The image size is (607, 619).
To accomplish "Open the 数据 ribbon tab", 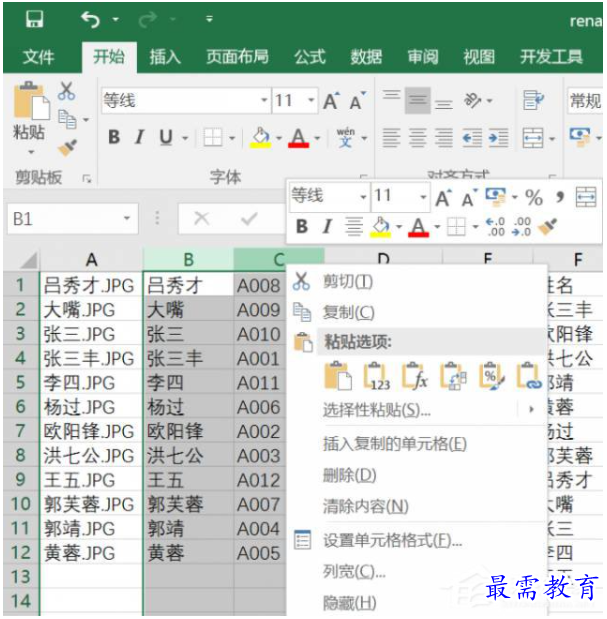I will 366,57.
